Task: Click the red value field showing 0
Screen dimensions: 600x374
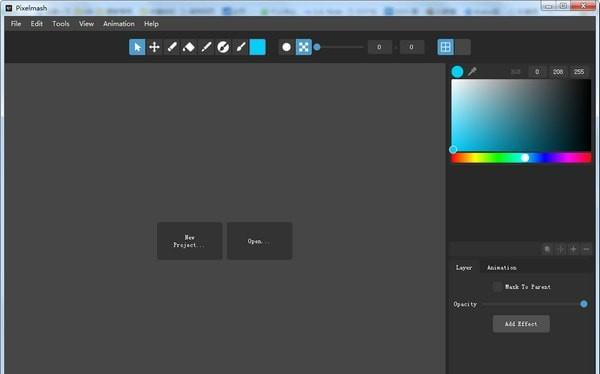Action: tap(537, 72)
